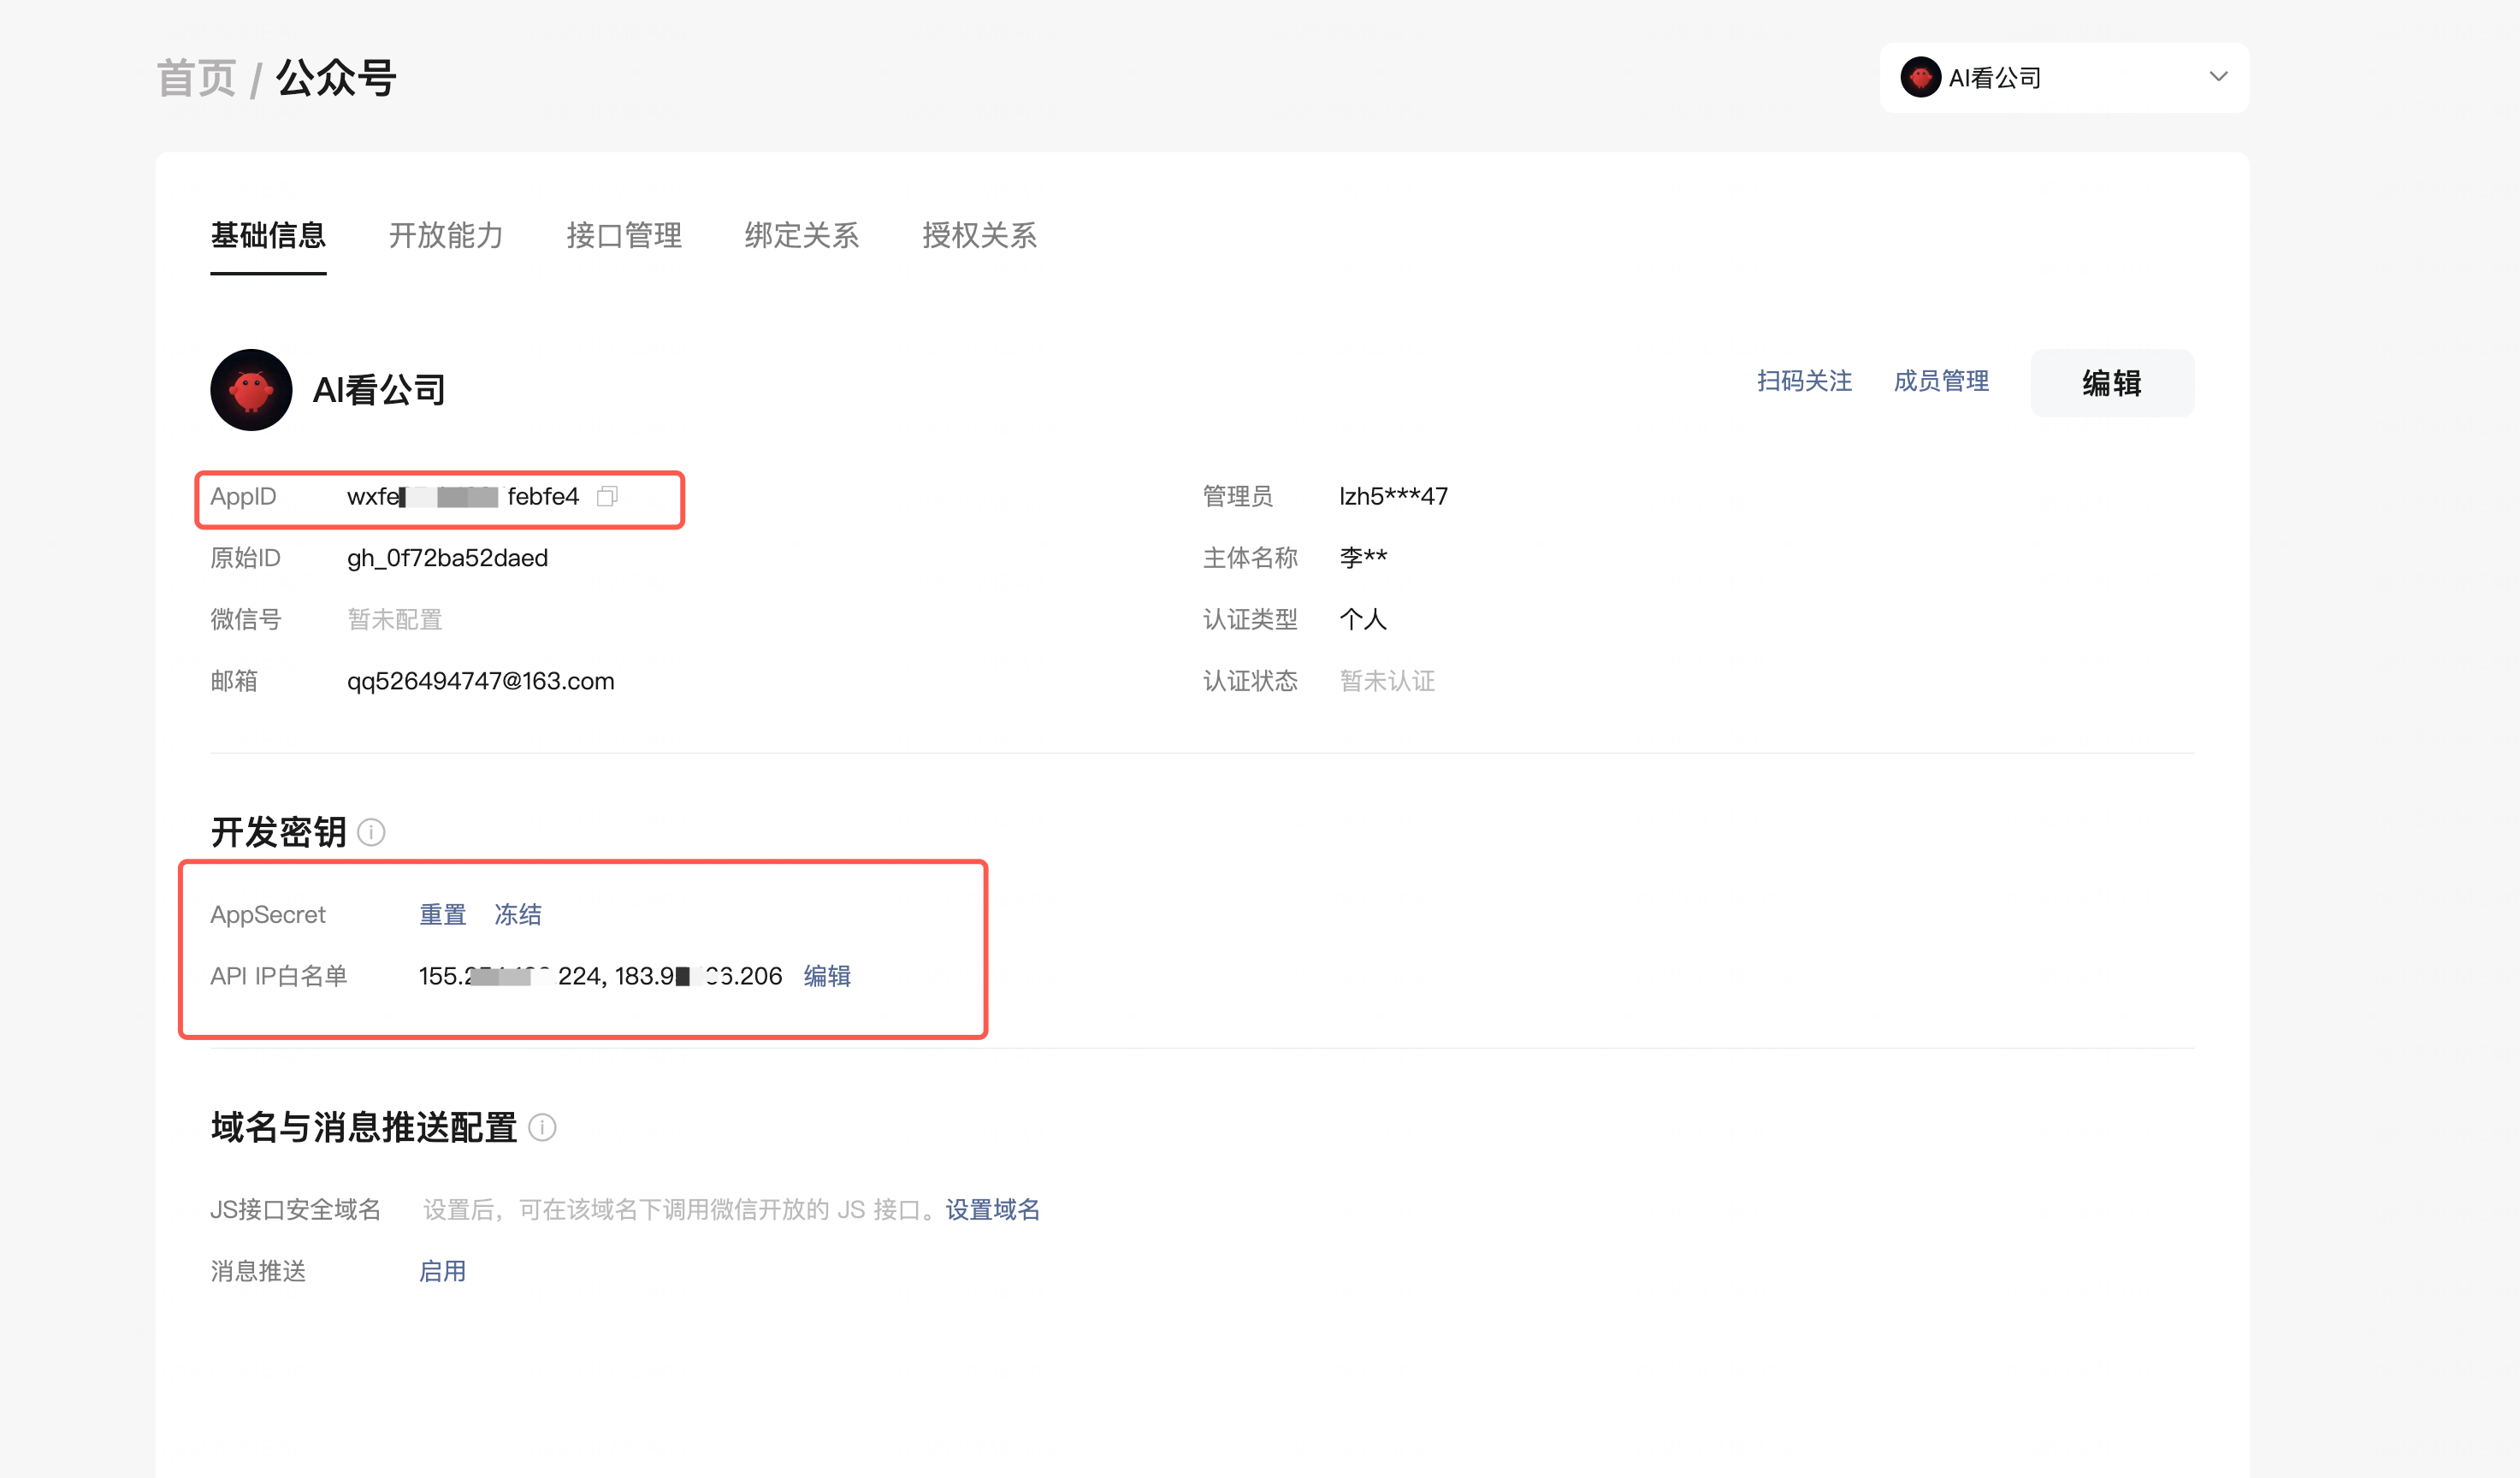Copy the AppID using the copy icon

(608, 496)
